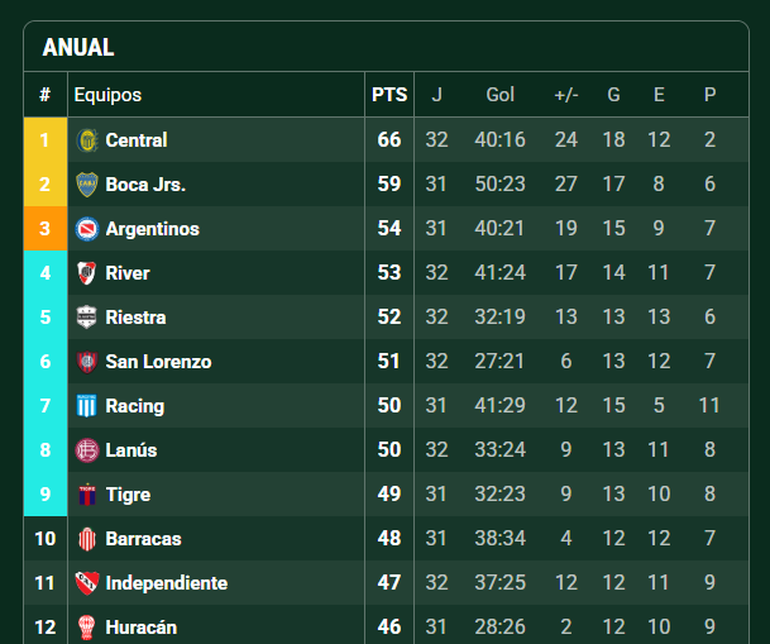Click the Racing club crest

pos(87,406)
